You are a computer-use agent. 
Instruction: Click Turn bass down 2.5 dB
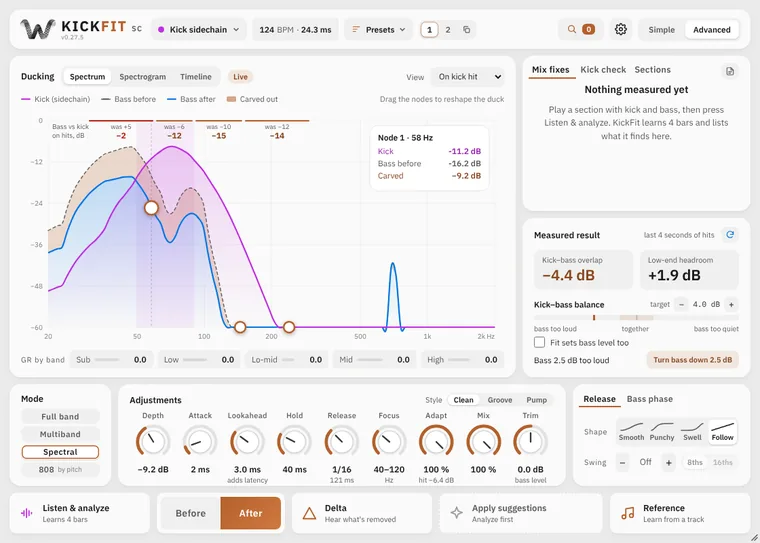tap(693, 360)
